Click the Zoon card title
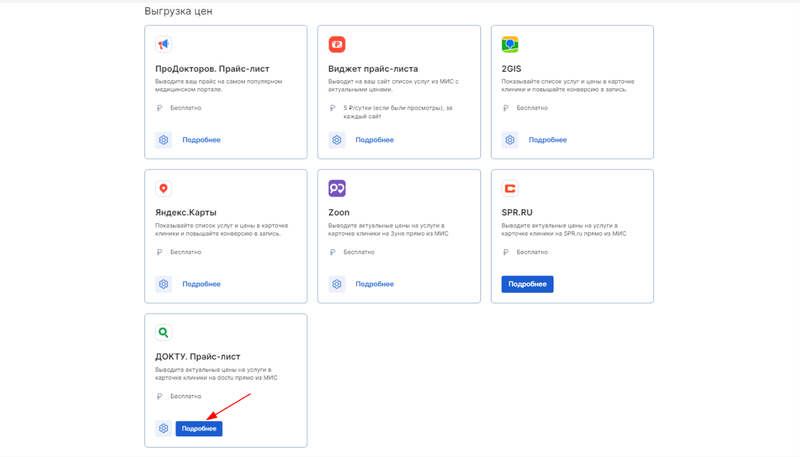This screenshot has height=457, width=800. coord(339,213)
